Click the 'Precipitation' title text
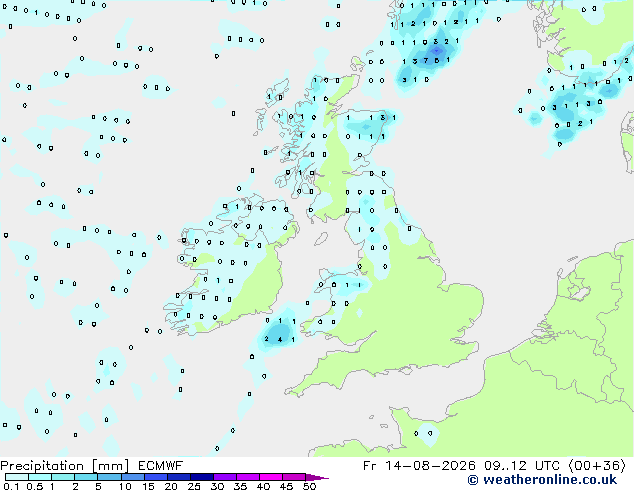Screen dimensions: 634x490 [42, 466]
